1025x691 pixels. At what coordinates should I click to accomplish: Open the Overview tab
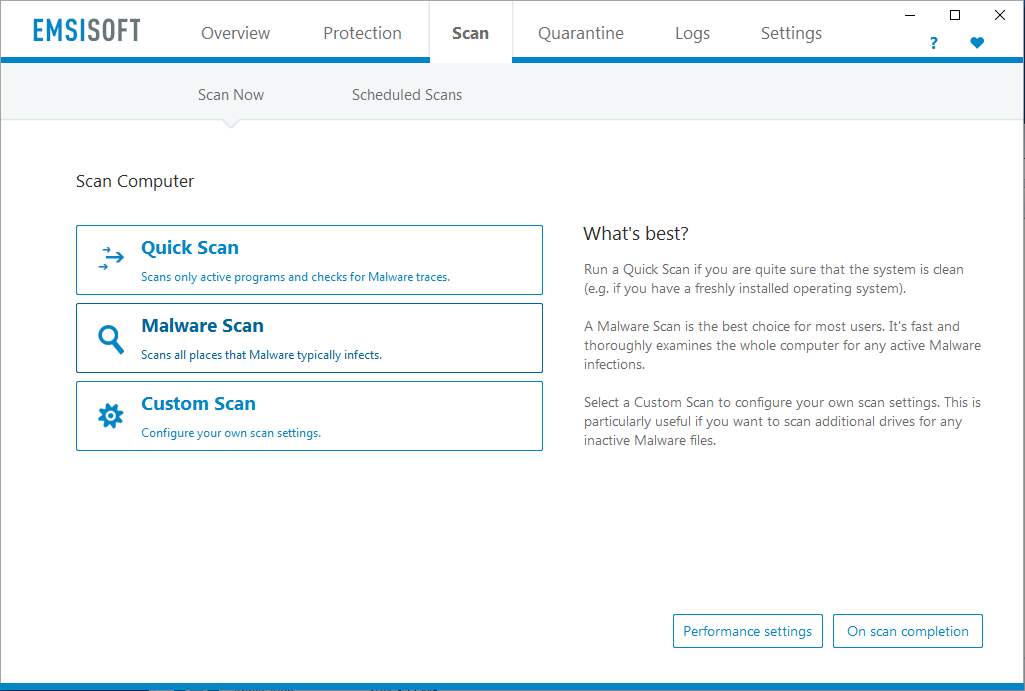tap(235, 33)
